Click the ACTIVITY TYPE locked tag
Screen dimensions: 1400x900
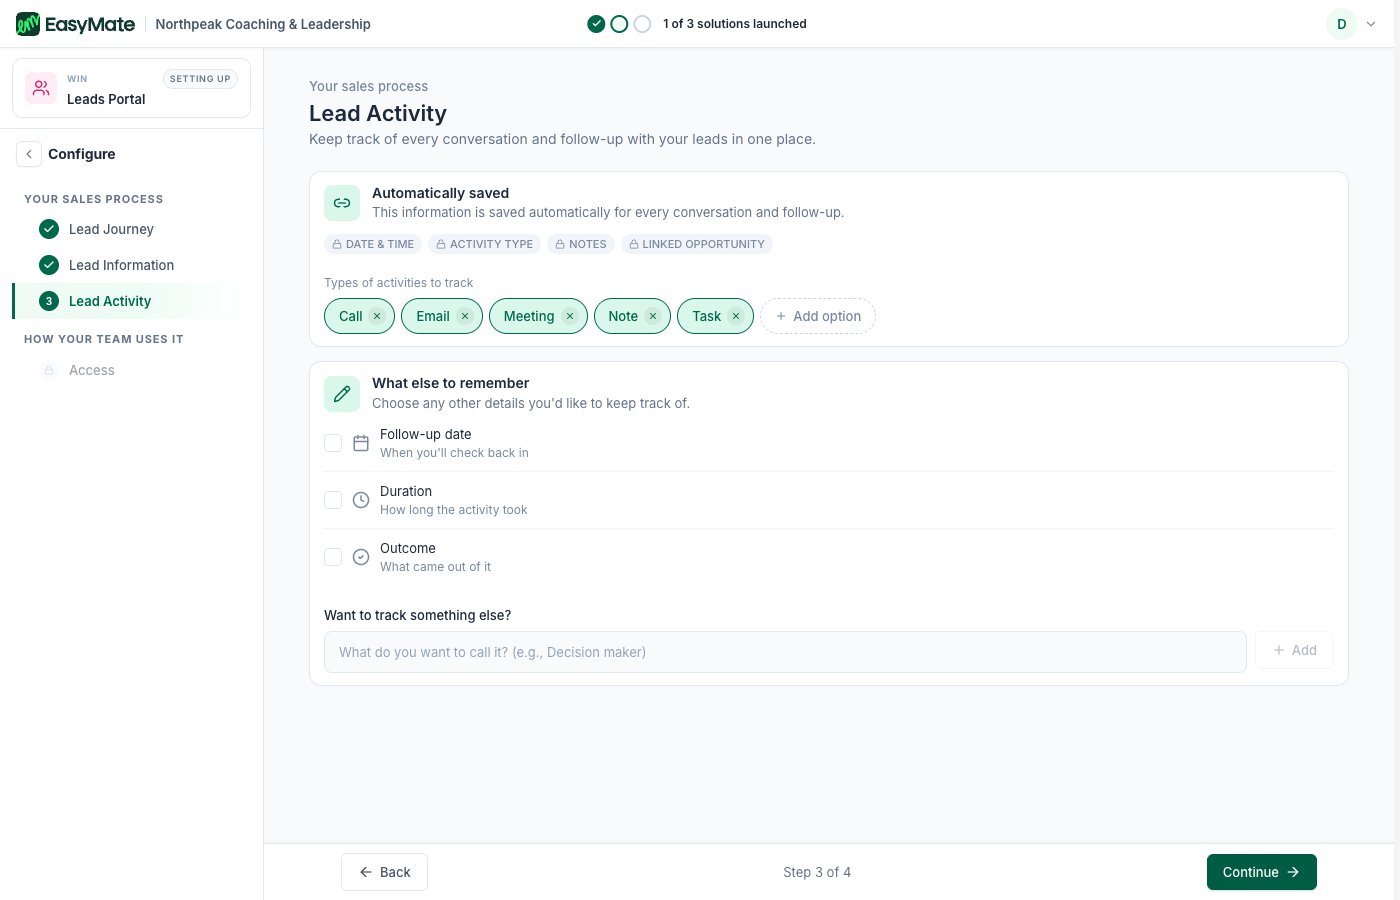(x=485, y=244)
